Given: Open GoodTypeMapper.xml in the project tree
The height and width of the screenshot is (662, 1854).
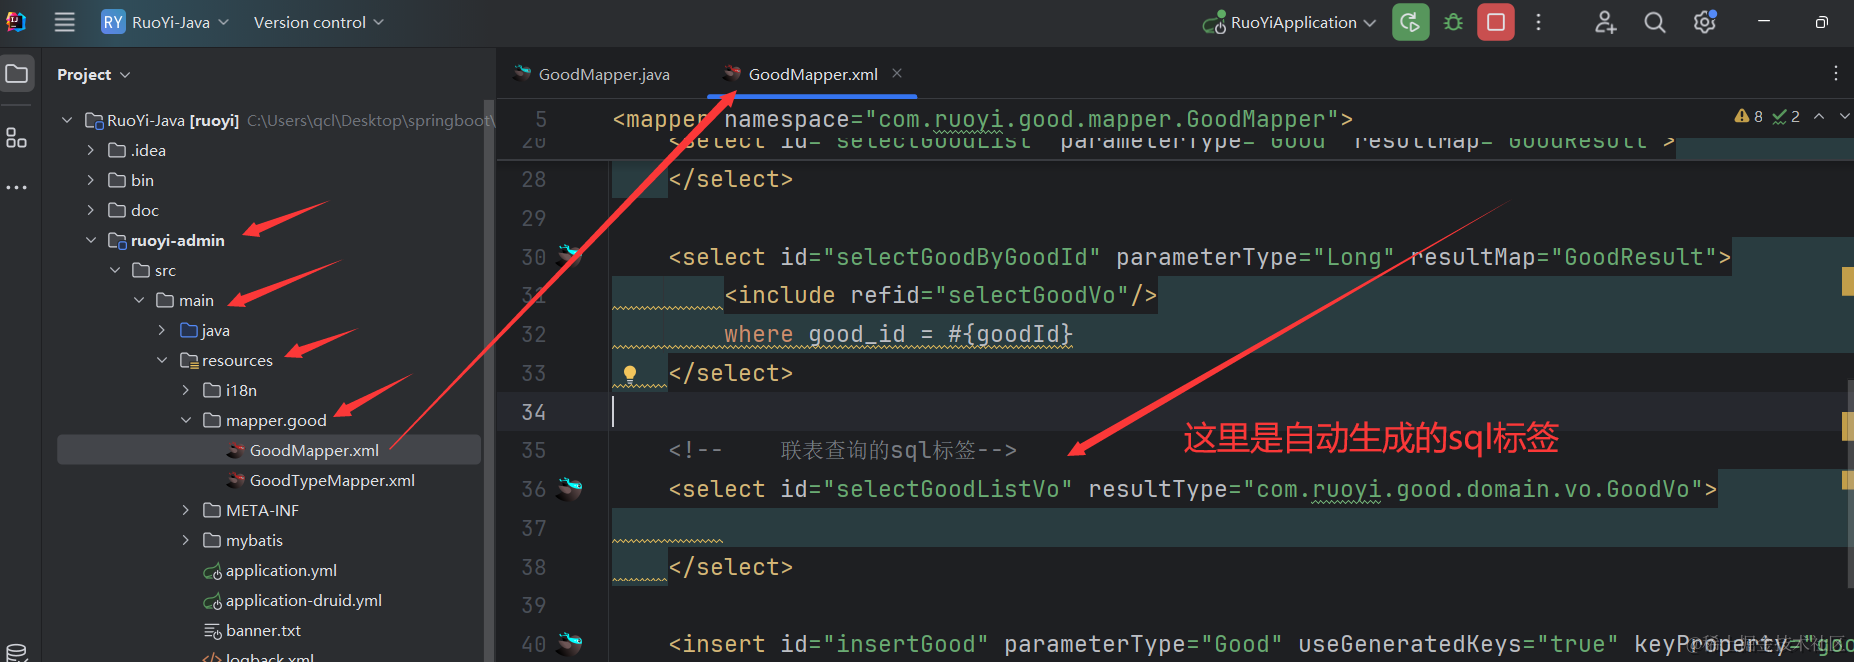Looking at the screenshot, I should [x=331, y=480].
